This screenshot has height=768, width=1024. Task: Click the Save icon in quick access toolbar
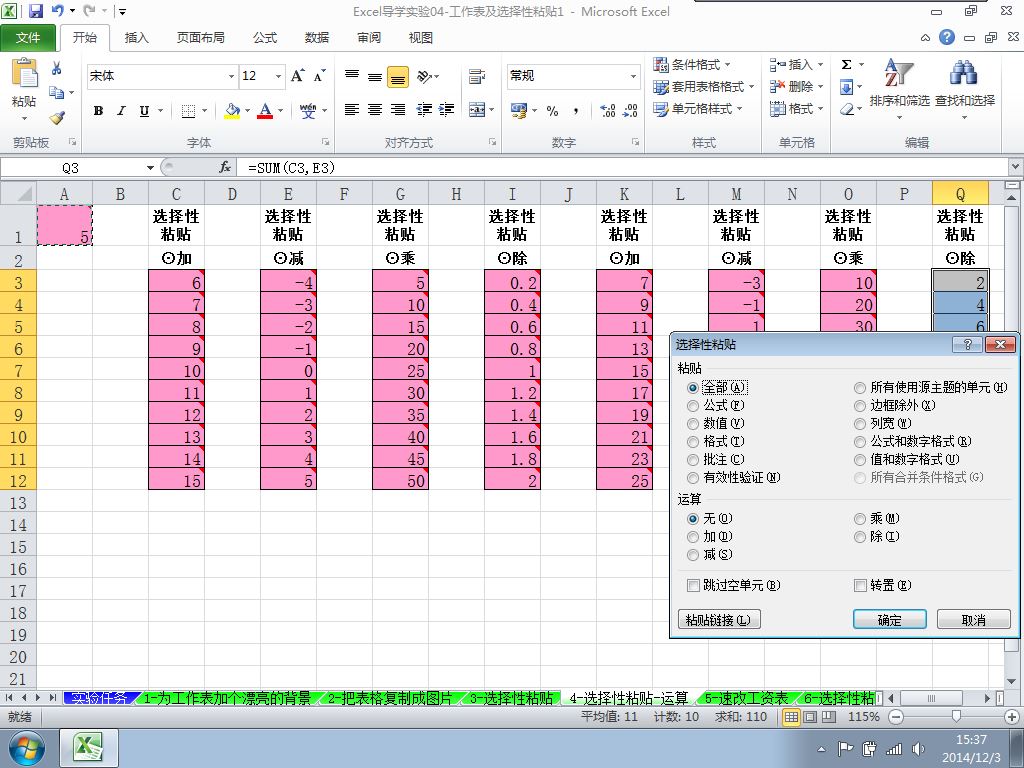coord(36,11)
